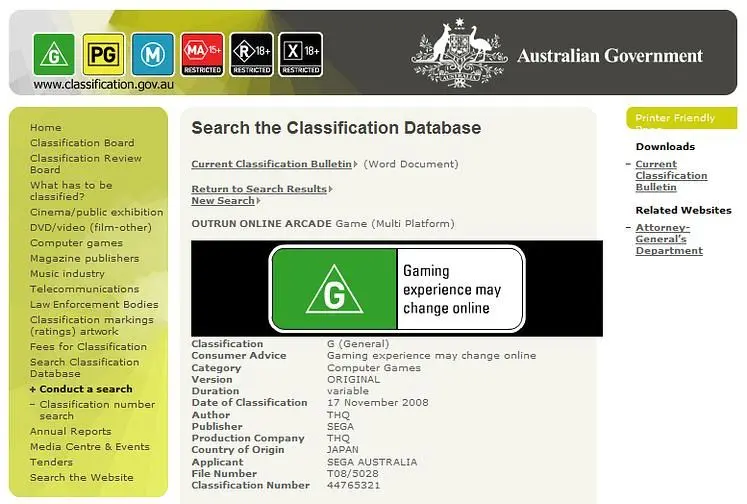
Task: Click the ORIGINAL version value
Action: pyautogui.click(x=353, y=379)
